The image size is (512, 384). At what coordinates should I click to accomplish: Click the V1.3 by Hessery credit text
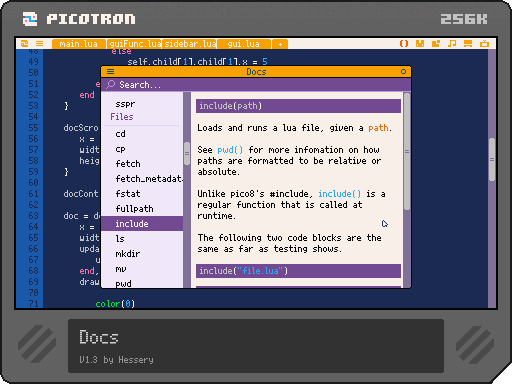point(116,360)
